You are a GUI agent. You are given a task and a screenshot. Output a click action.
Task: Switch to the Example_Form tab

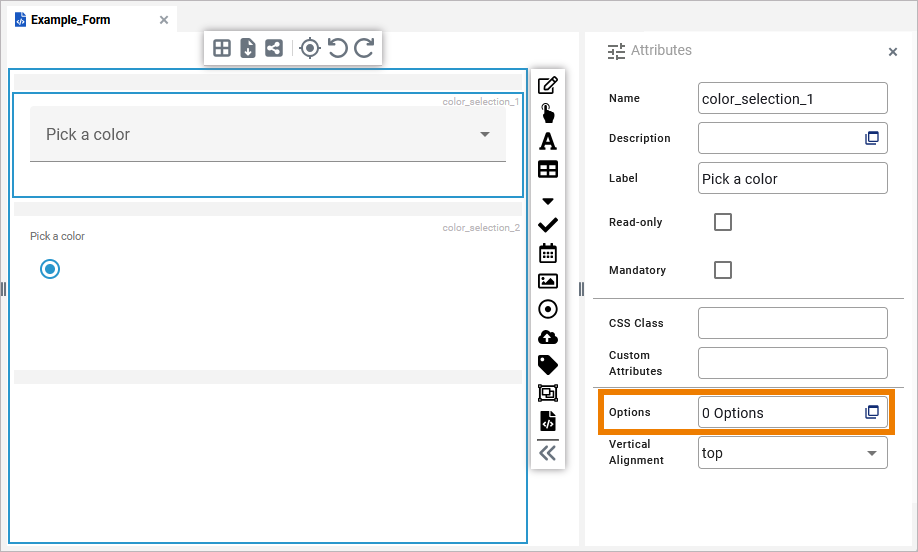point(70,20)
